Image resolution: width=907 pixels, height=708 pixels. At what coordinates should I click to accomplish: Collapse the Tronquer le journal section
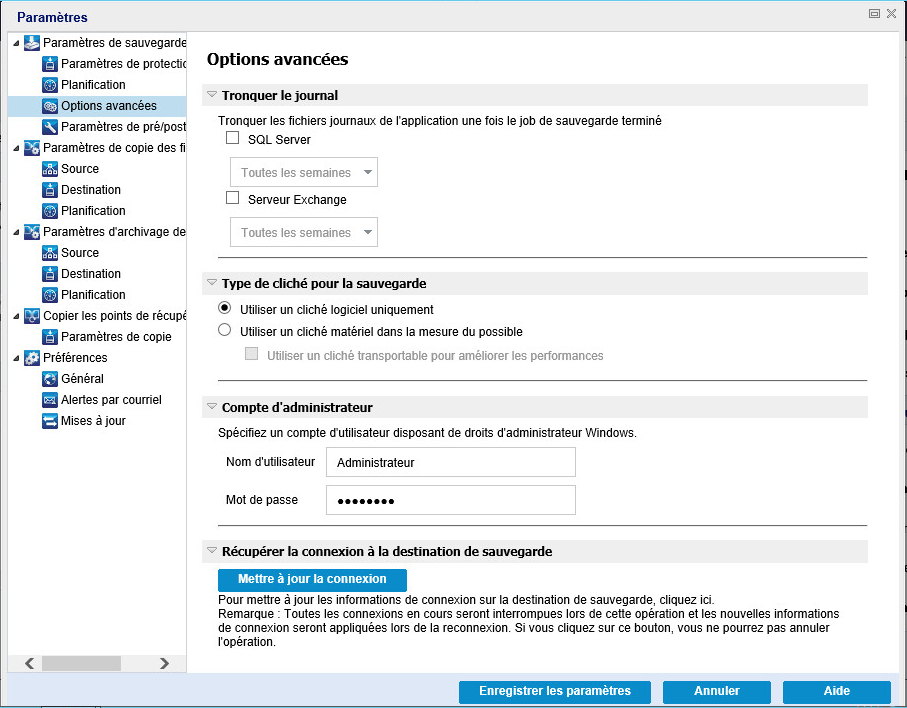tap(212, 94)
